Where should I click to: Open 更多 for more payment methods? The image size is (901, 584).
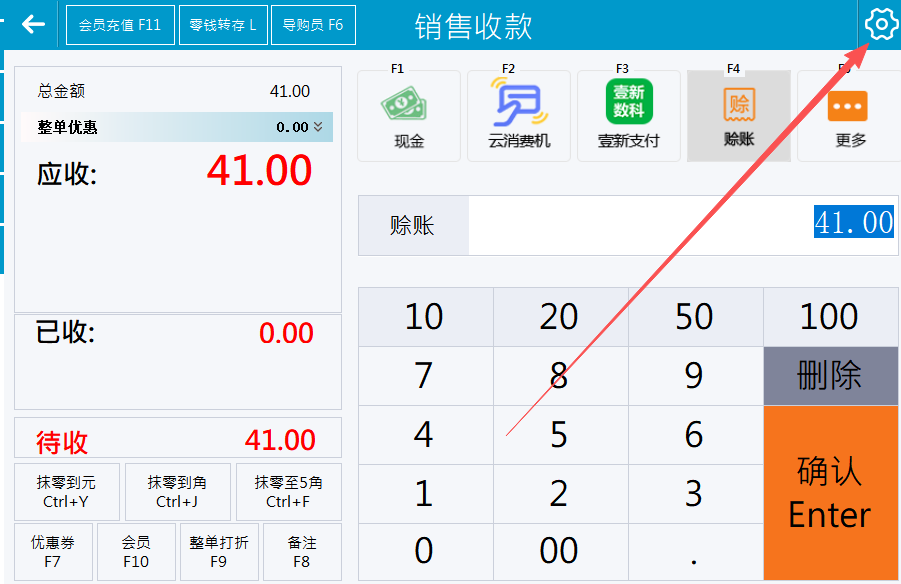point(850,116)
